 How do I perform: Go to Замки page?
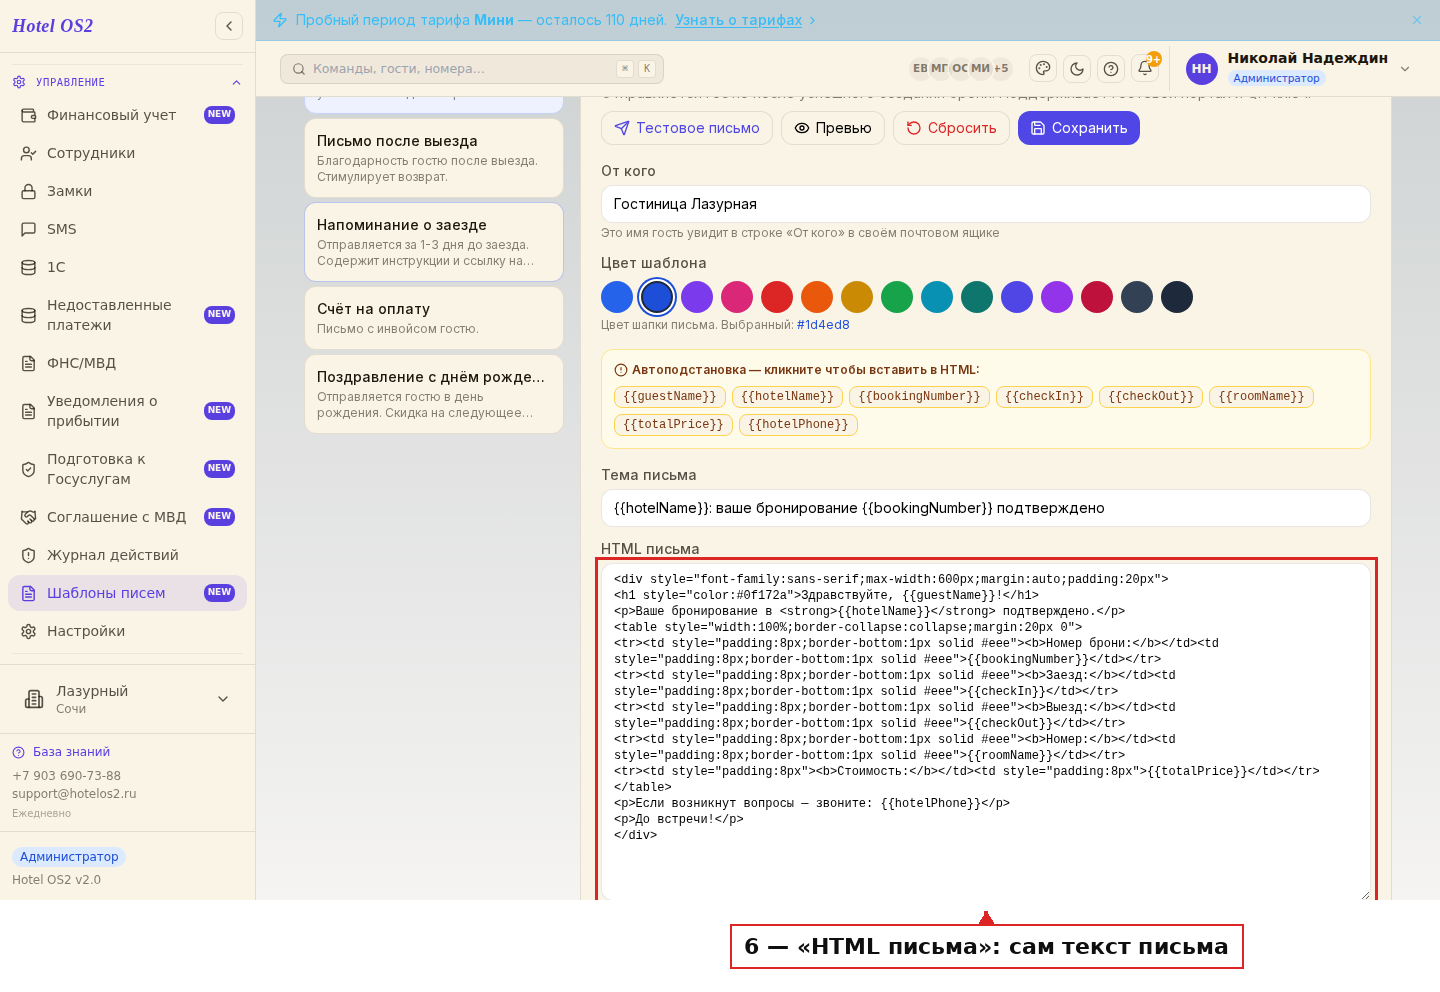click(x=127, y=191)
